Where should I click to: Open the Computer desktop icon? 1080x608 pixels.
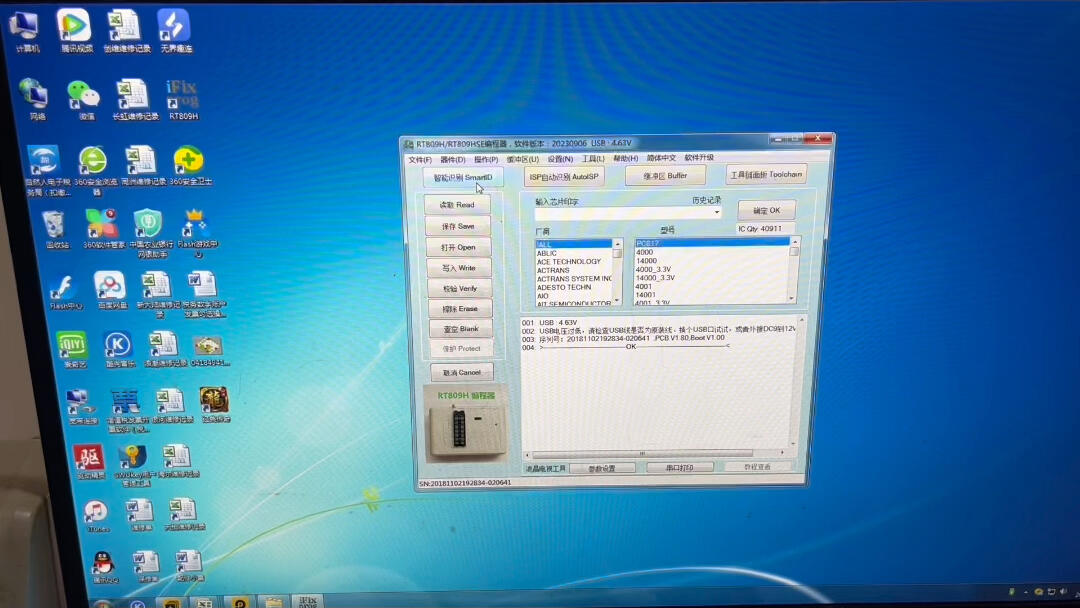click(x=25, y=30)
